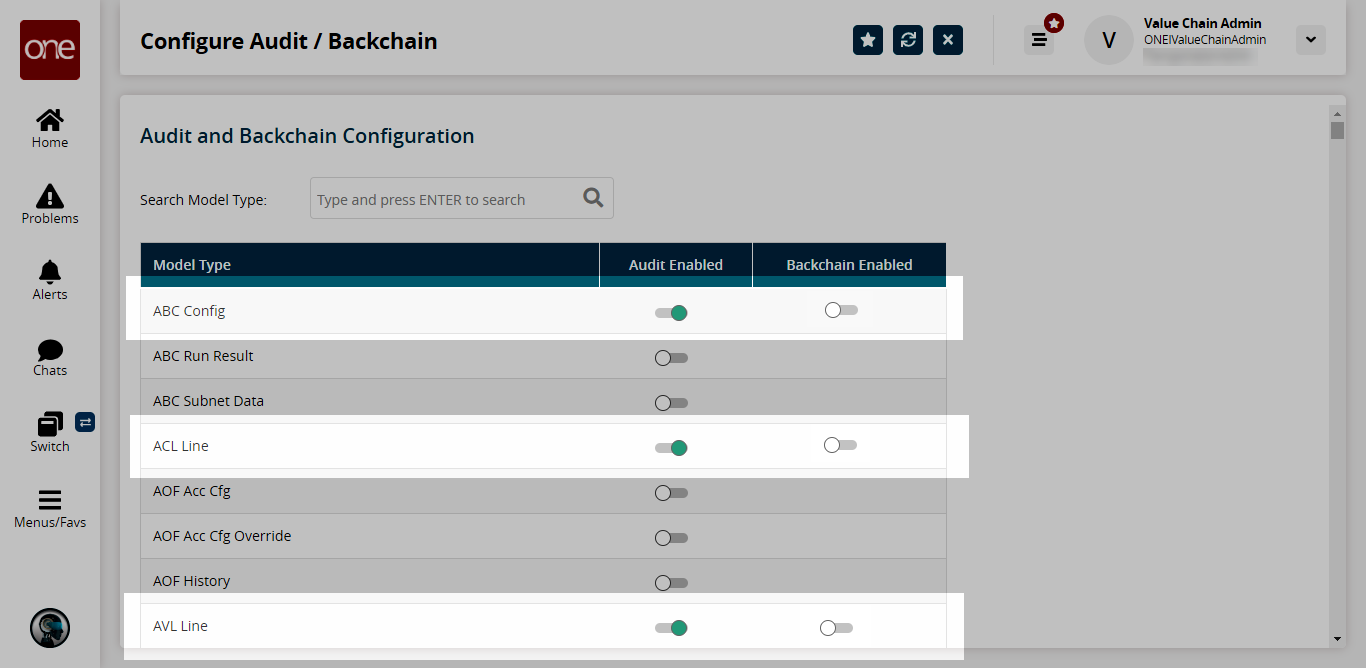Click the ONE logo icon
This screenshot has width=1366, height=668.
coord(50,49)
